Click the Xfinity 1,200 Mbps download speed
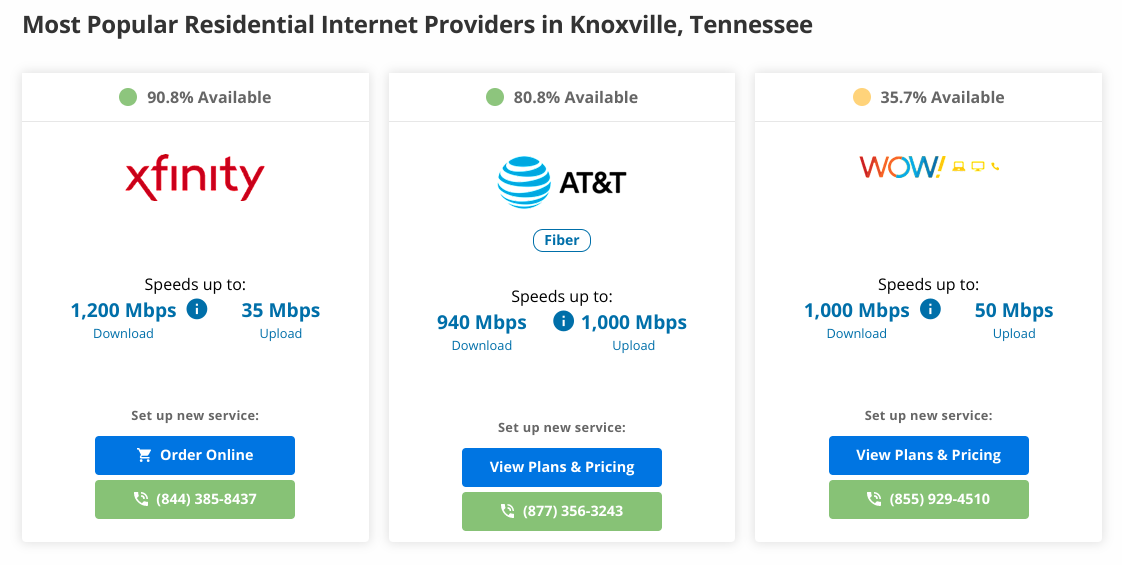The width and height of the screenshot is (1122, 565). [x=123, y=310]
